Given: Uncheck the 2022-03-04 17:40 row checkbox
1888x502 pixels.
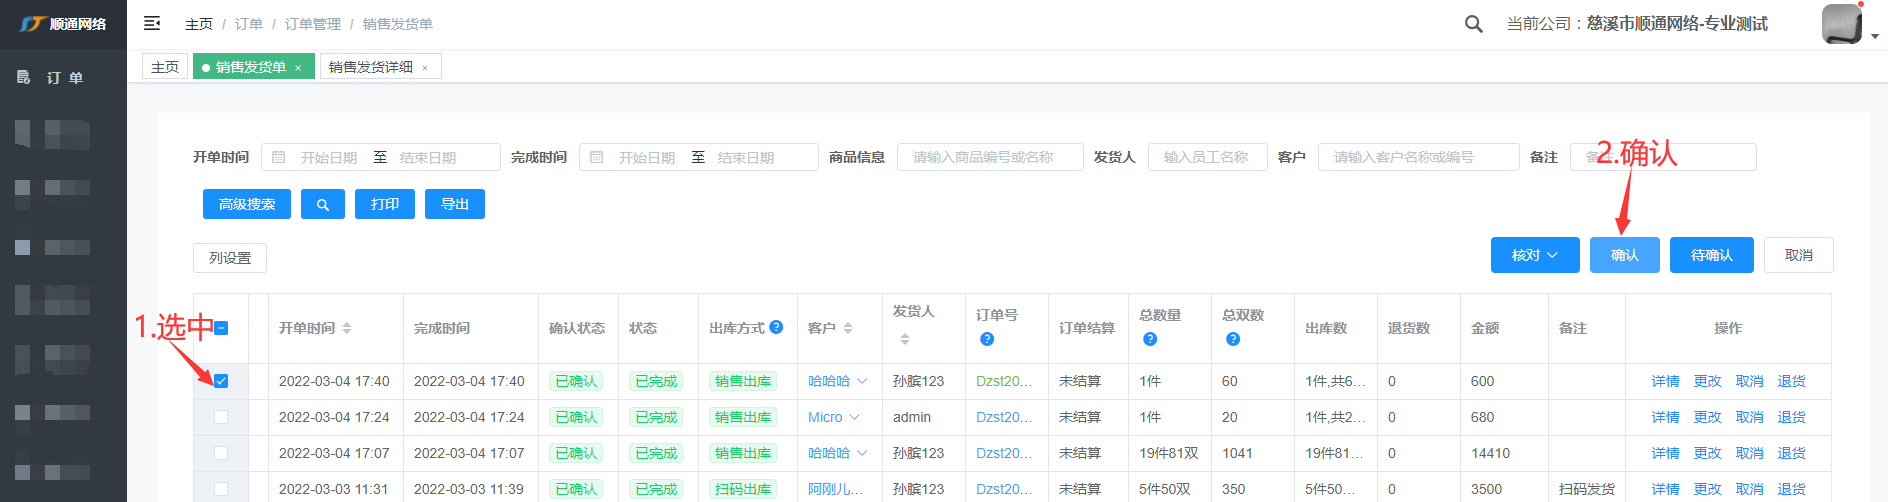Looking at the screenshot, I should coord(221,381).
